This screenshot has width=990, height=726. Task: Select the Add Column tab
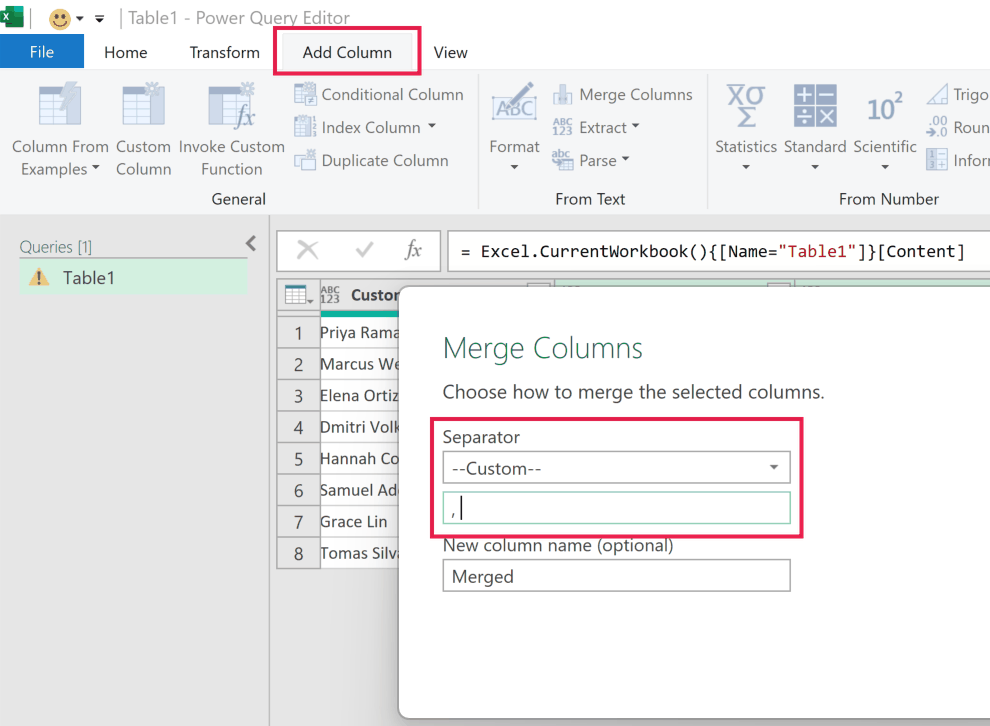point(347,52)
